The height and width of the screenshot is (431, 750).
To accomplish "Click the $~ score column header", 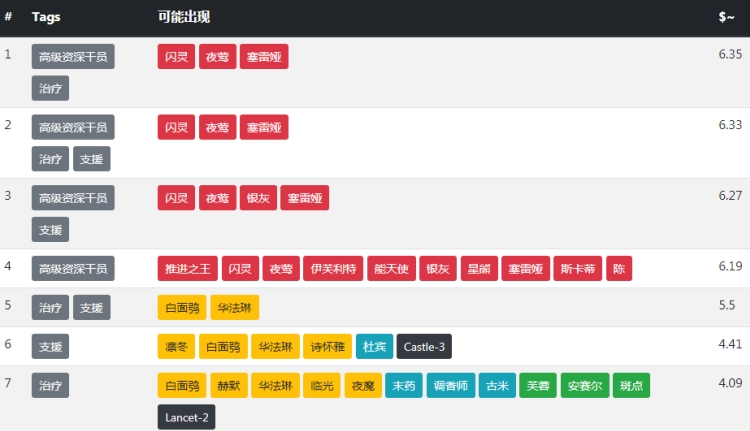I will click(x=726, y=17).
